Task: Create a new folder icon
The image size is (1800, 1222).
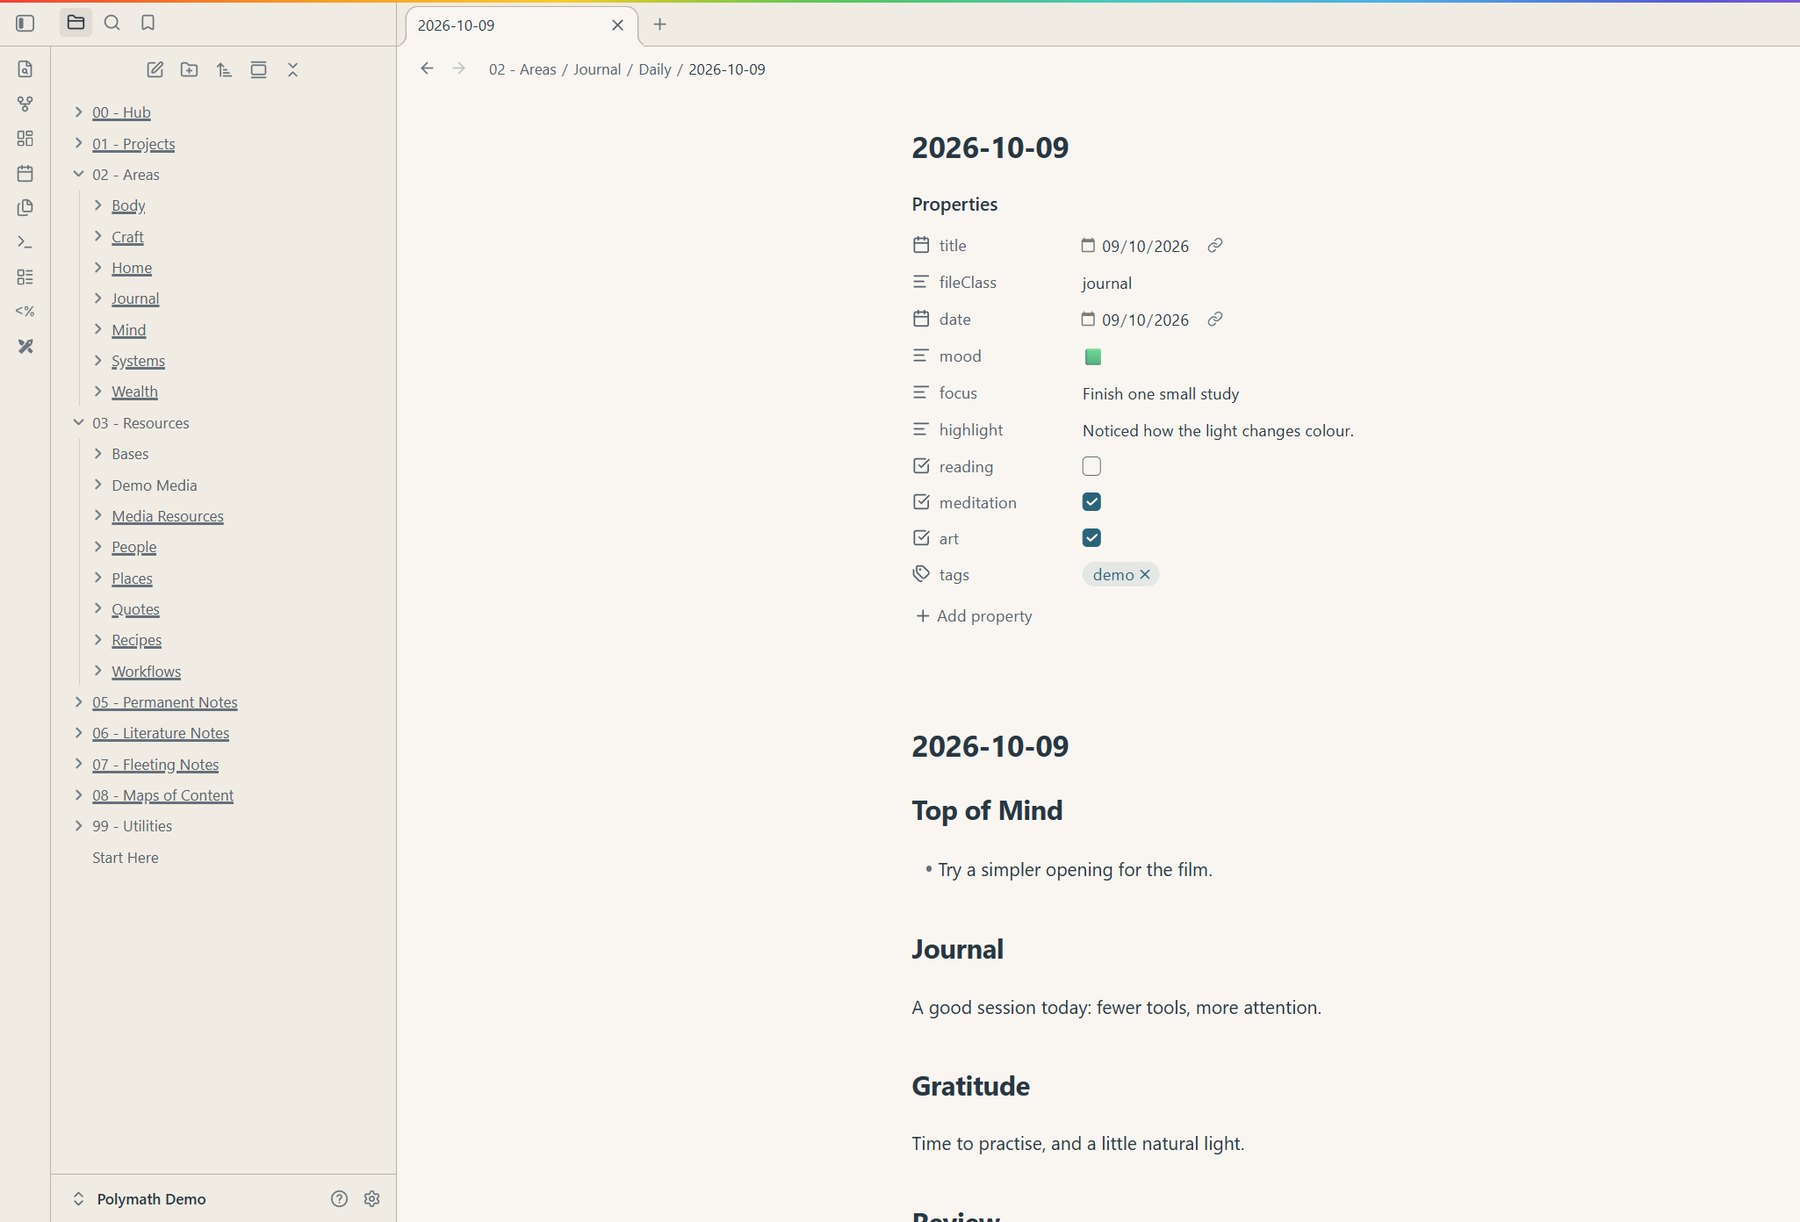Action: point(189,70)
